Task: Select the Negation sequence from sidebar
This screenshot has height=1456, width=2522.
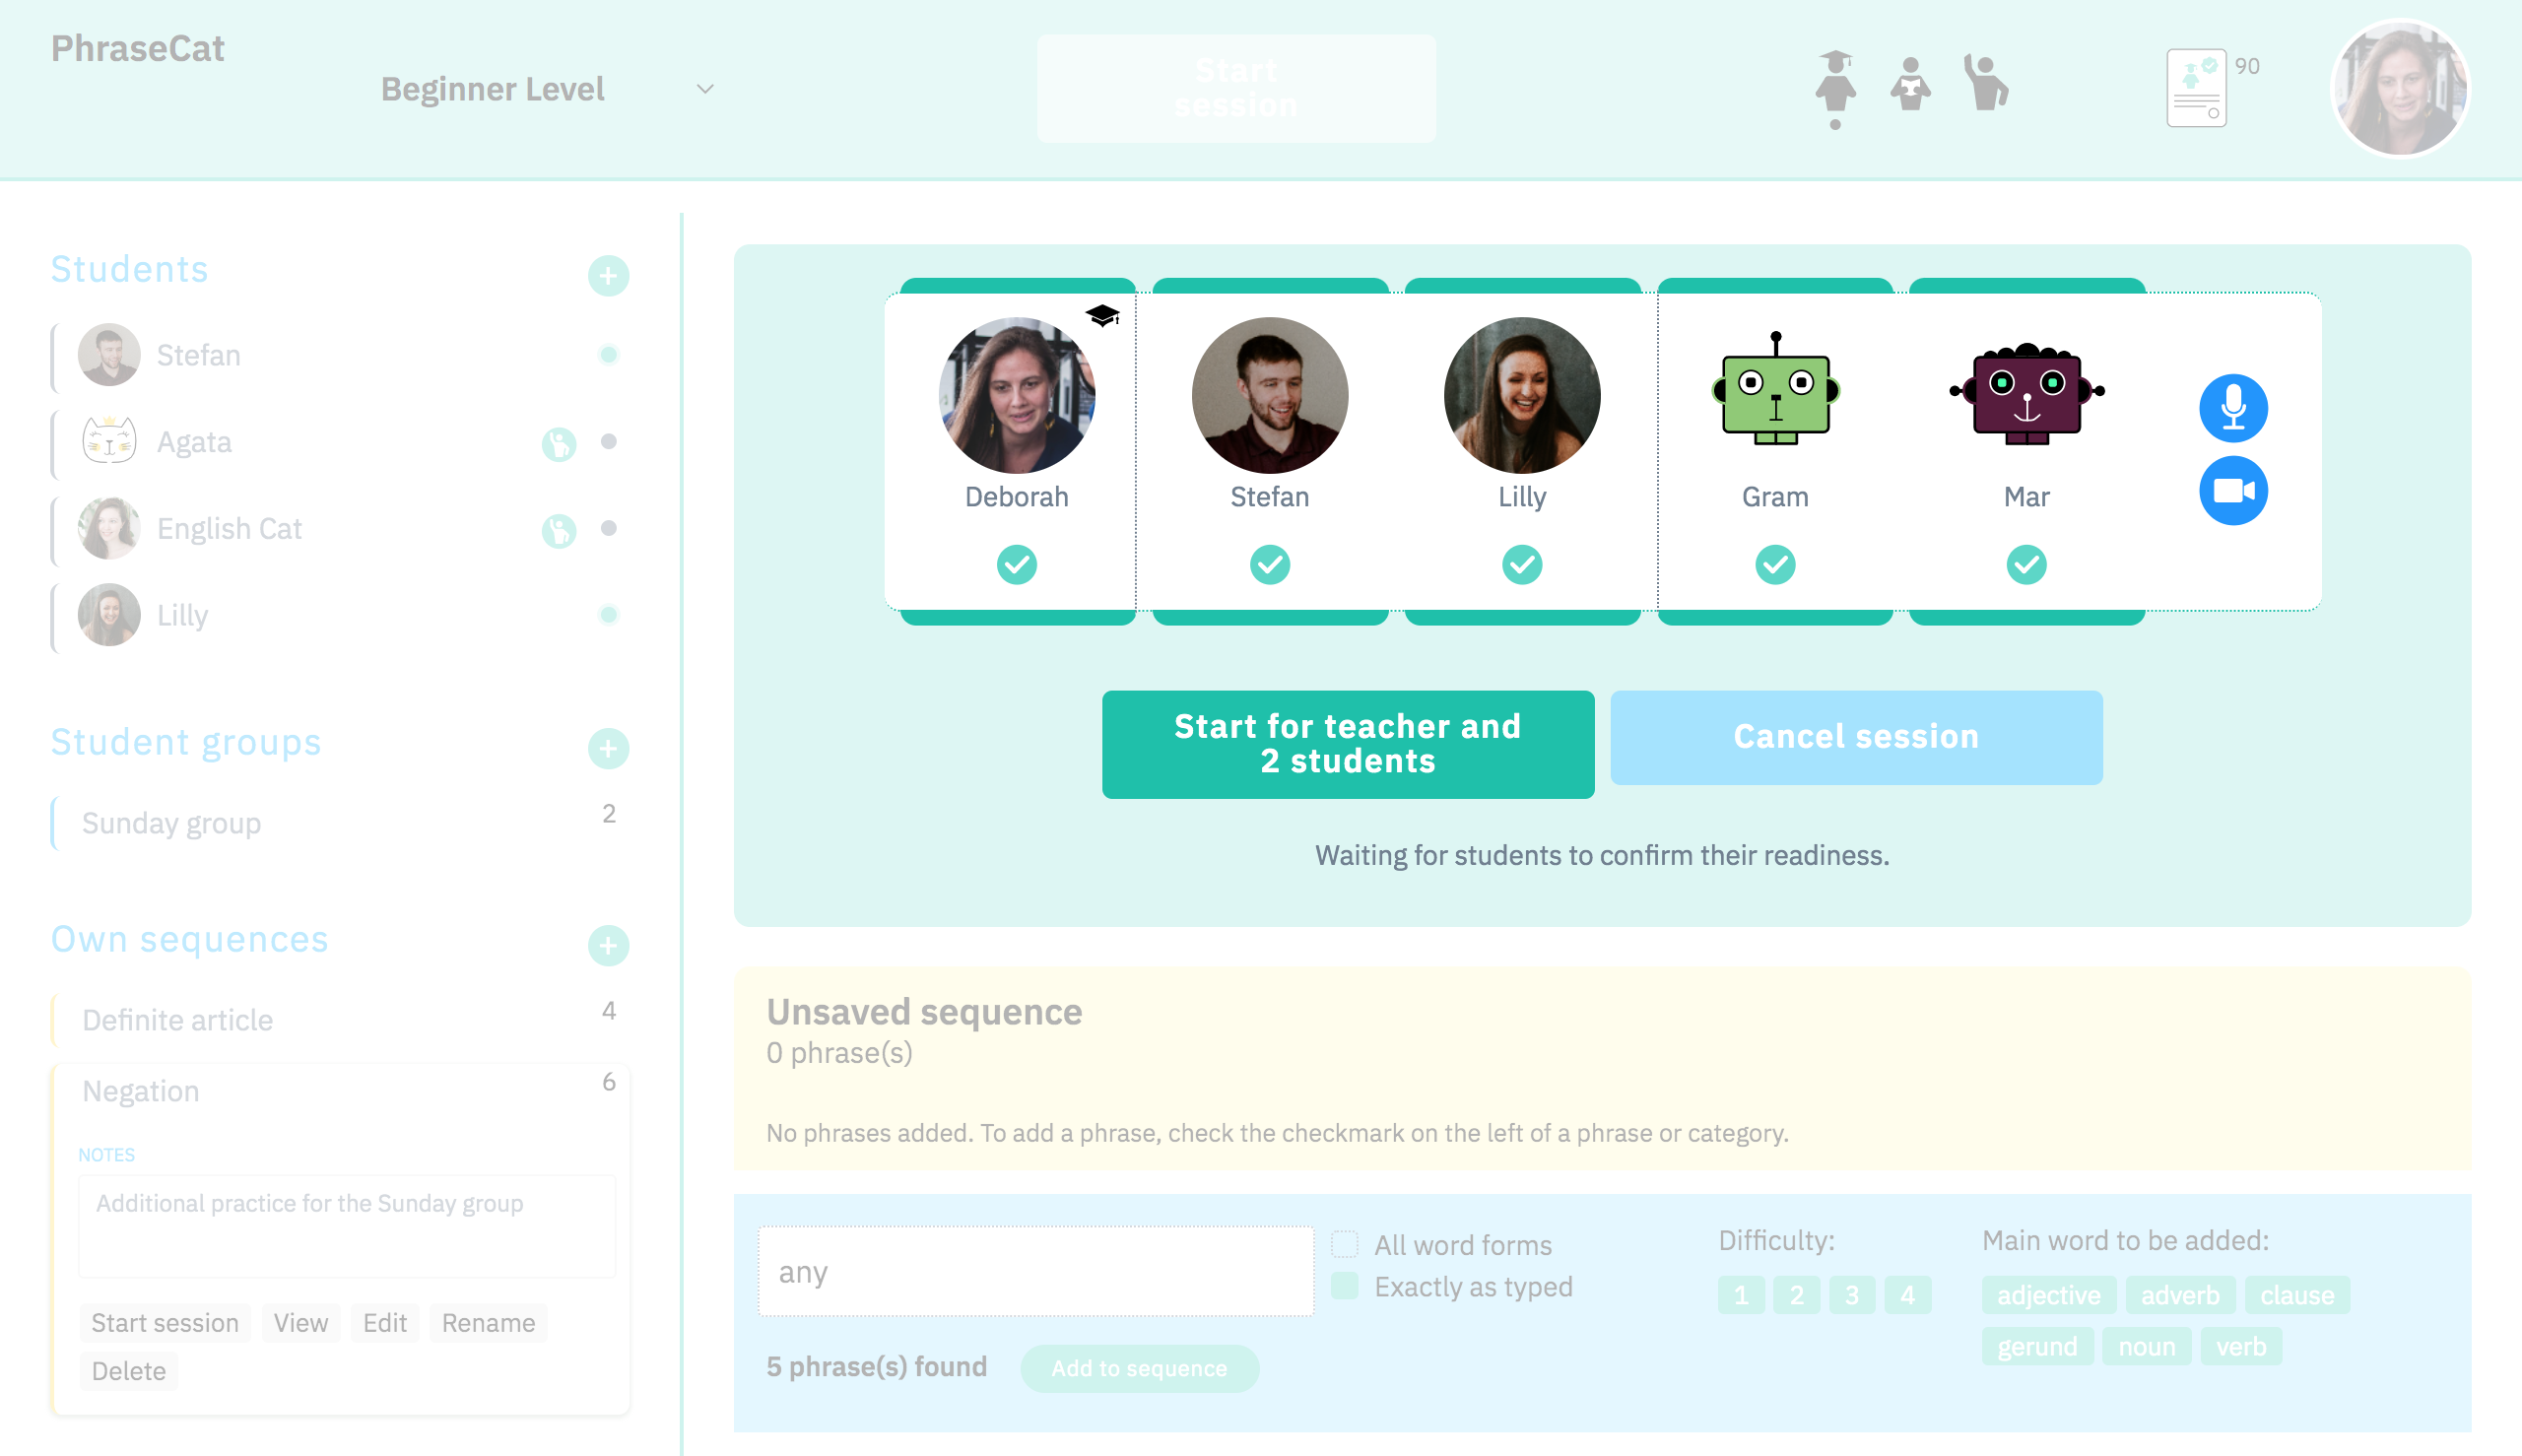Action: pos(141,1091)
